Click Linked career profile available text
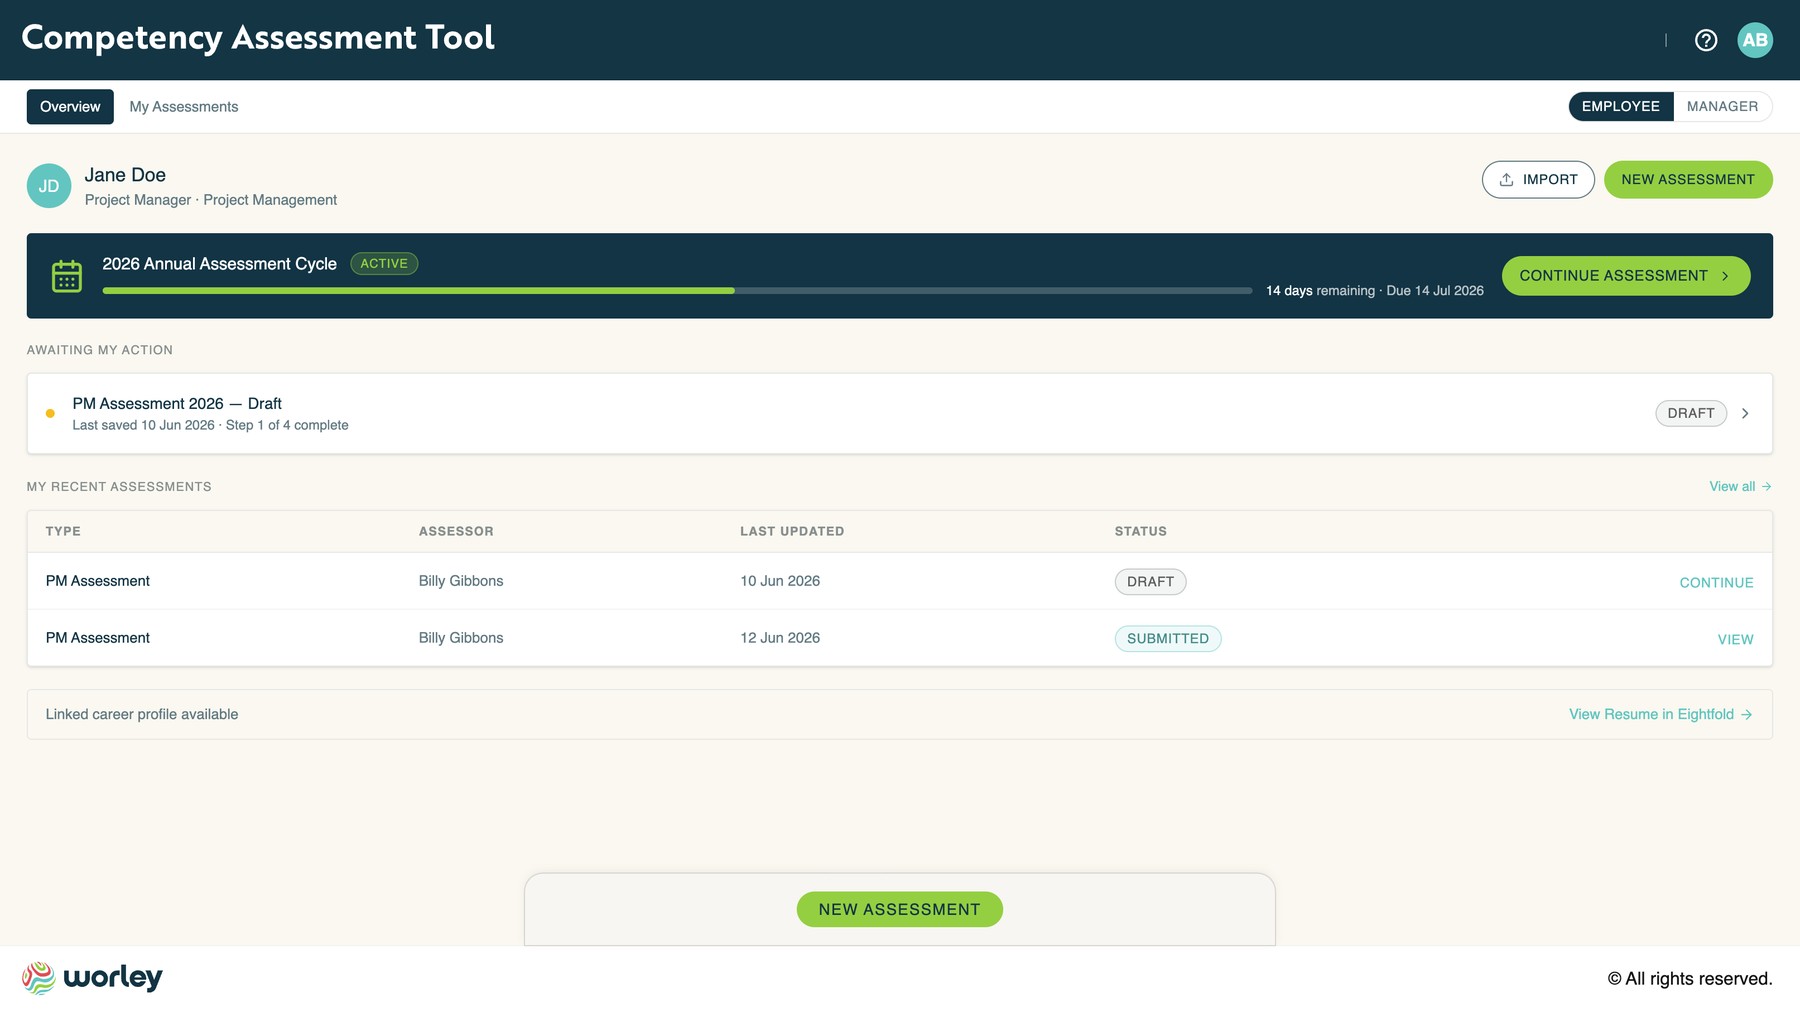Image resolution: width=1800 pixels, height=1012 pixels. (x=142, y=715)
